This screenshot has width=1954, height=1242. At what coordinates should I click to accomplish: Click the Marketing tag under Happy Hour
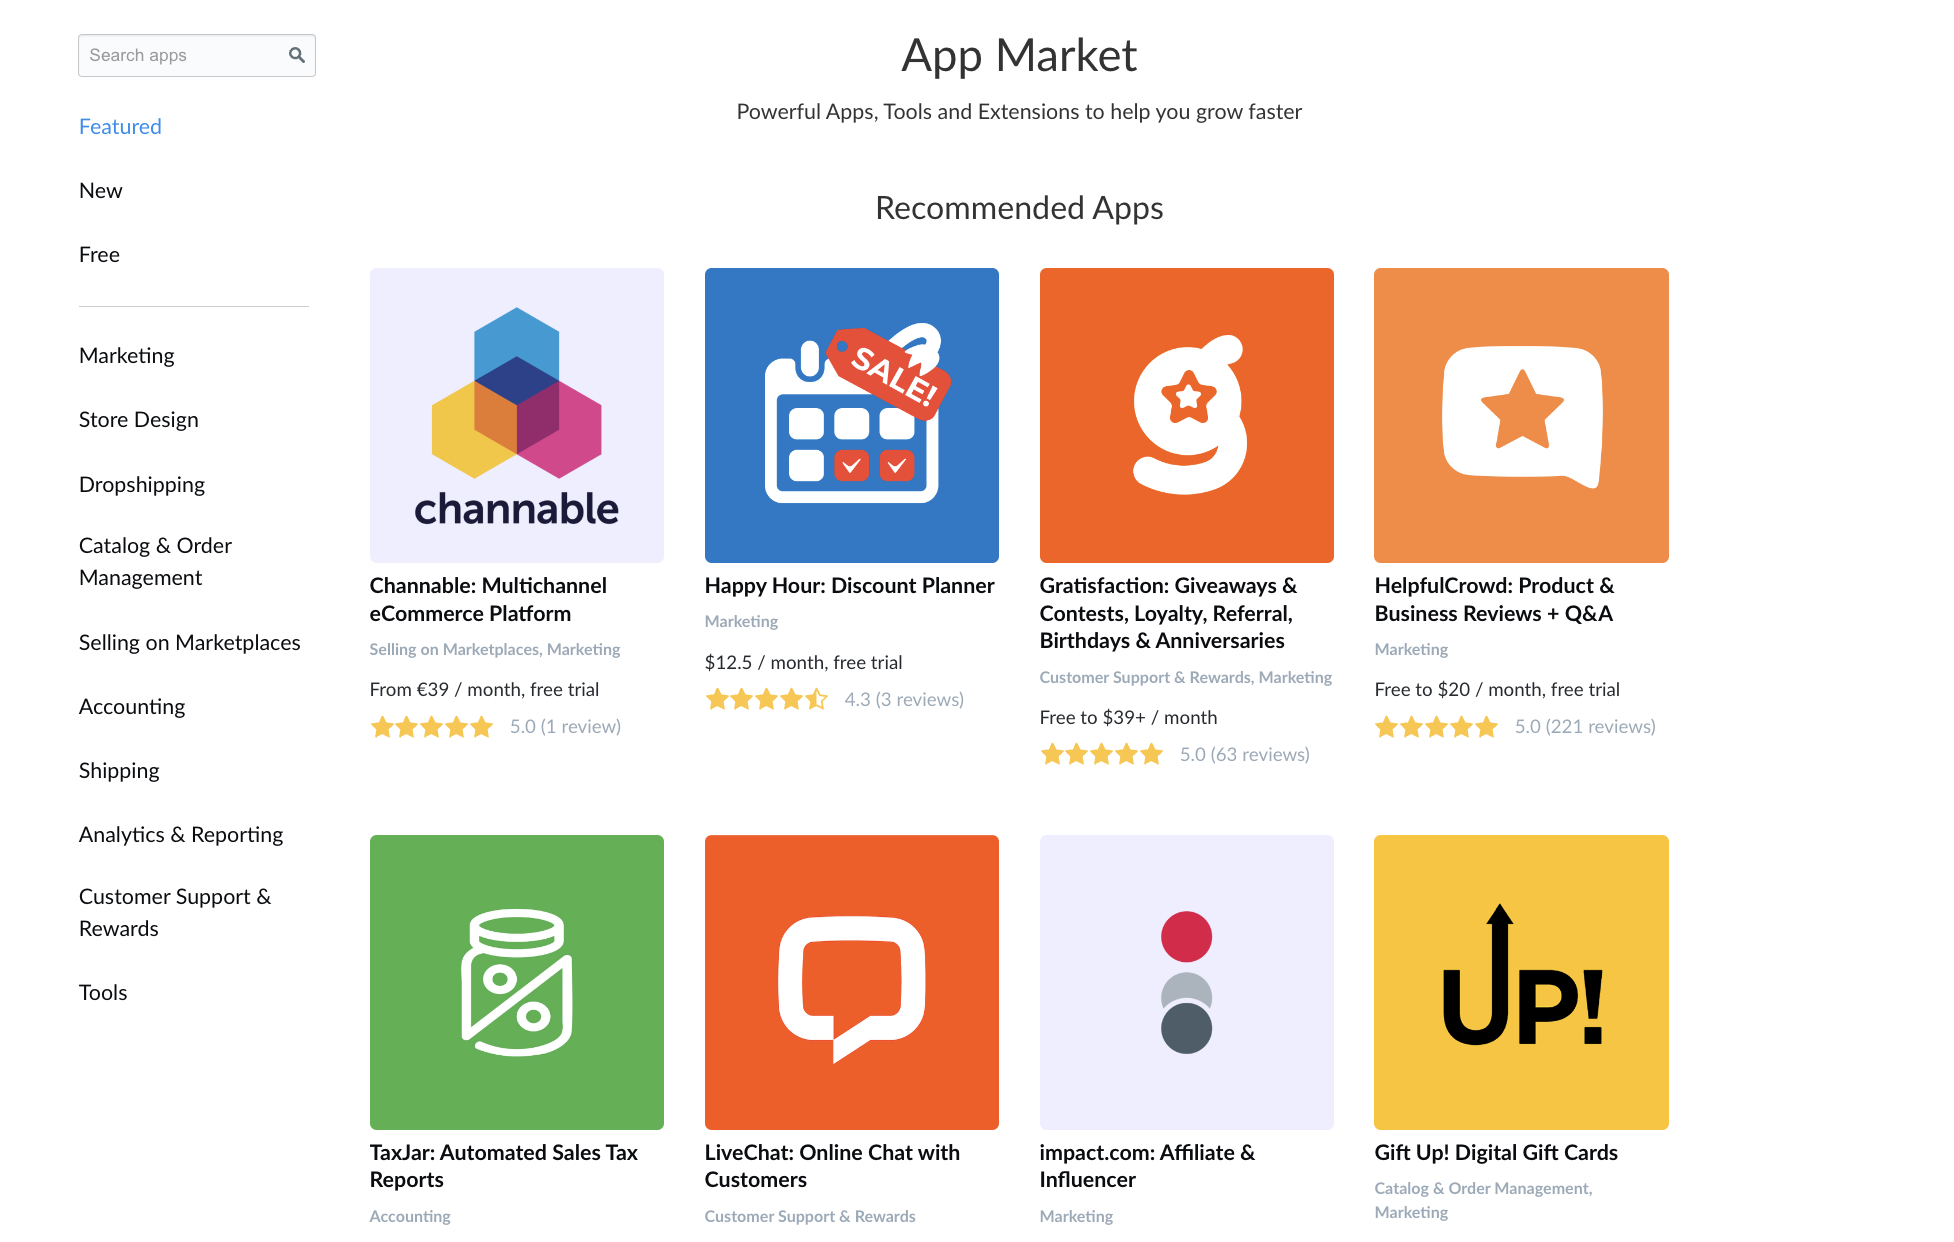click(x=740, y=621)
